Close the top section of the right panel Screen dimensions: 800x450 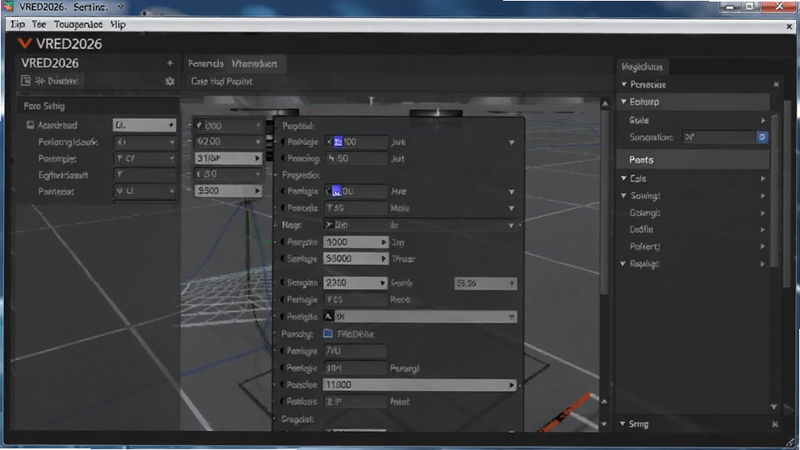[776, 84]
